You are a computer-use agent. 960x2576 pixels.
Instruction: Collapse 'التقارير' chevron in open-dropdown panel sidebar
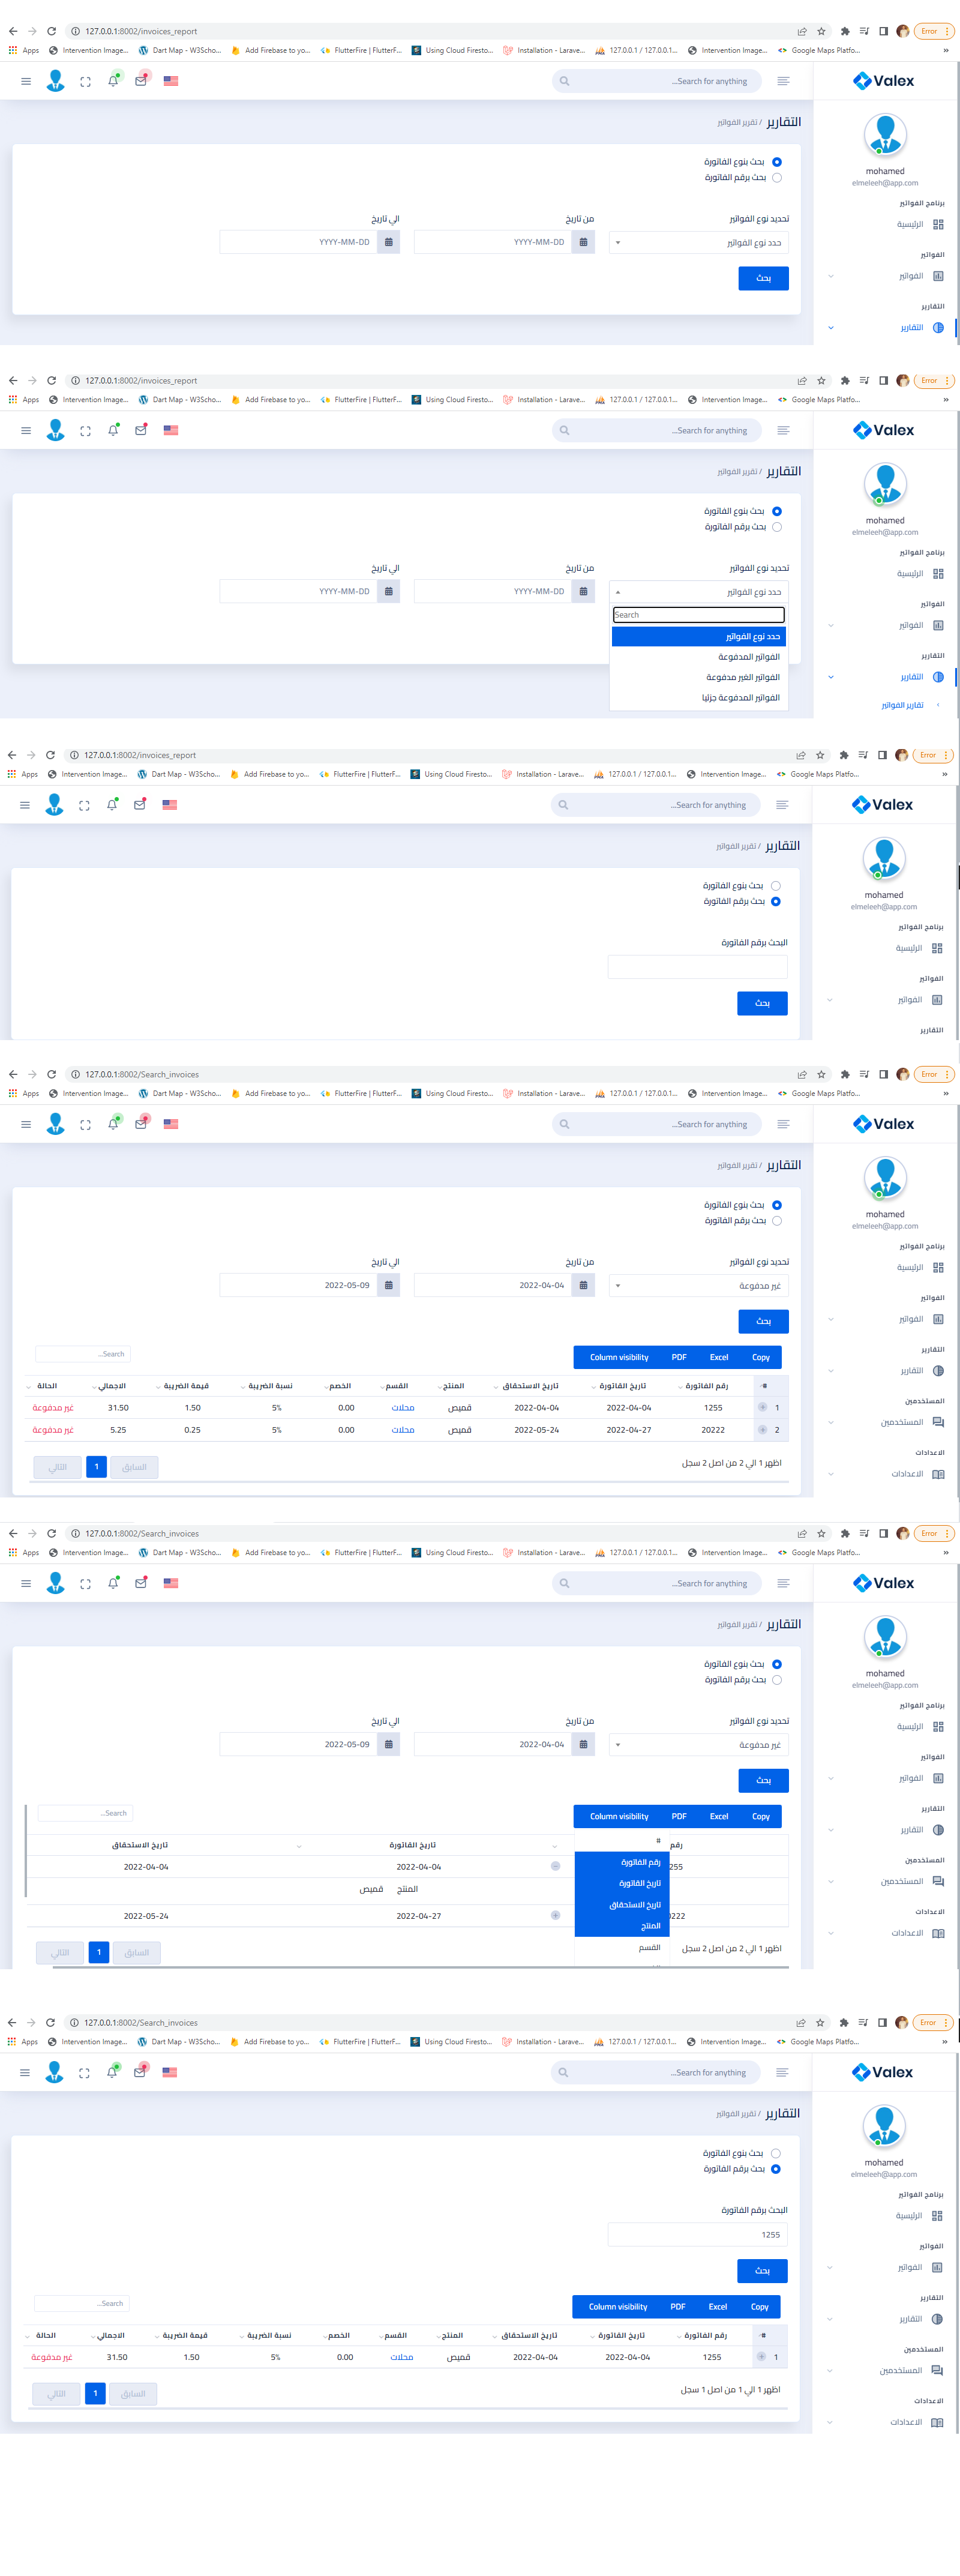(x=831, y=677)
